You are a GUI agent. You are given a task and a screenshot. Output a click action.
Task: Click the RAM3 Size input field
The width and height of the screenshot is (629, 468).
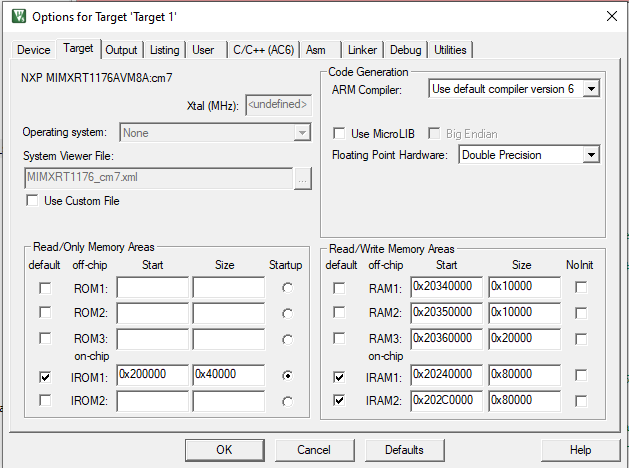(524, 338)
